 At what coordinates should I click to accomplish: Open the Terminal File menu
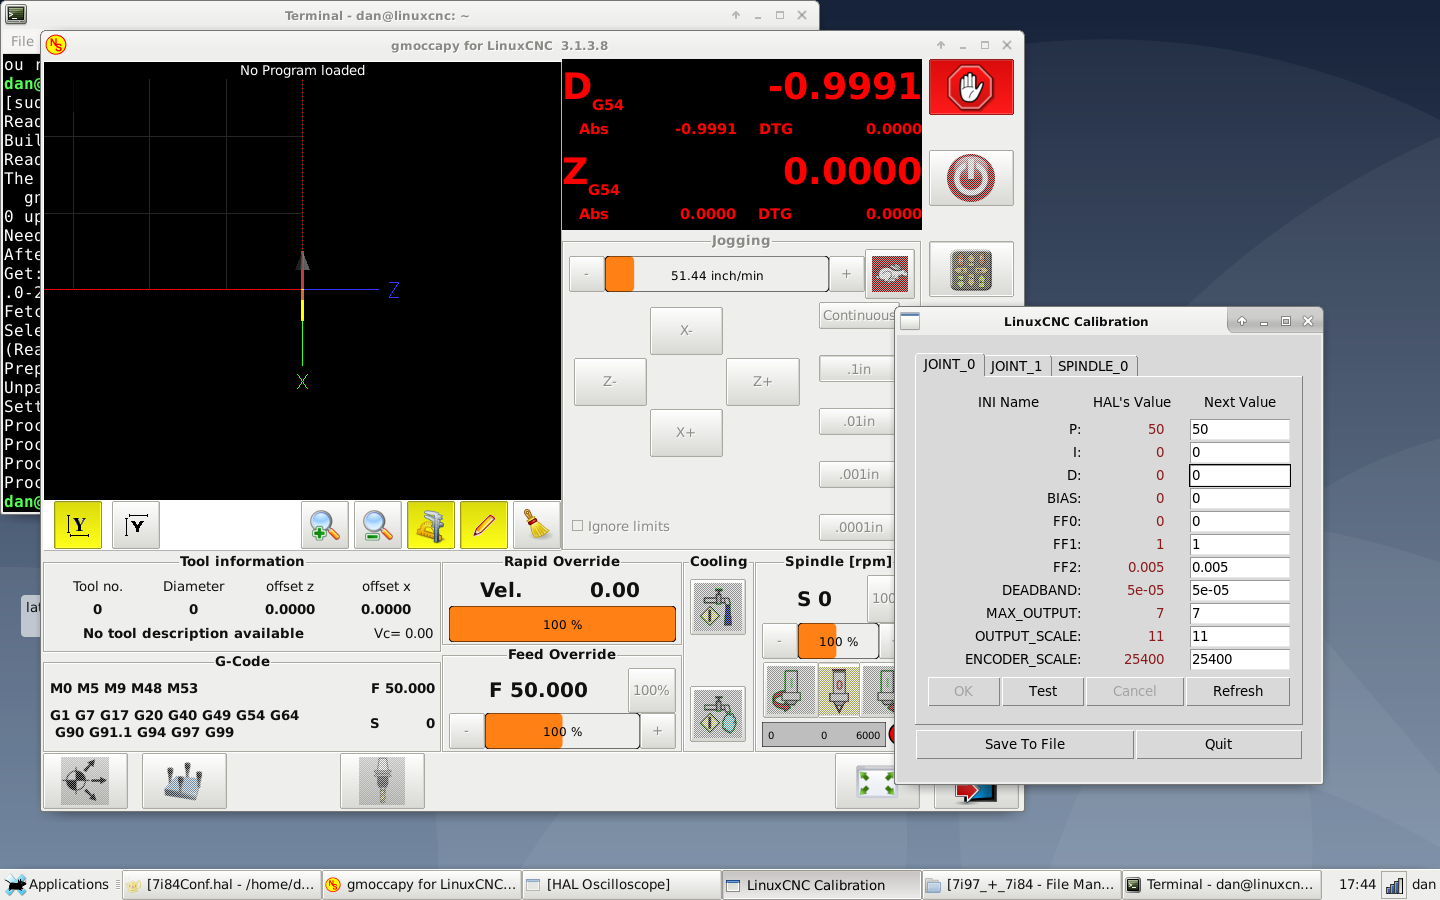tap(22, 41)
